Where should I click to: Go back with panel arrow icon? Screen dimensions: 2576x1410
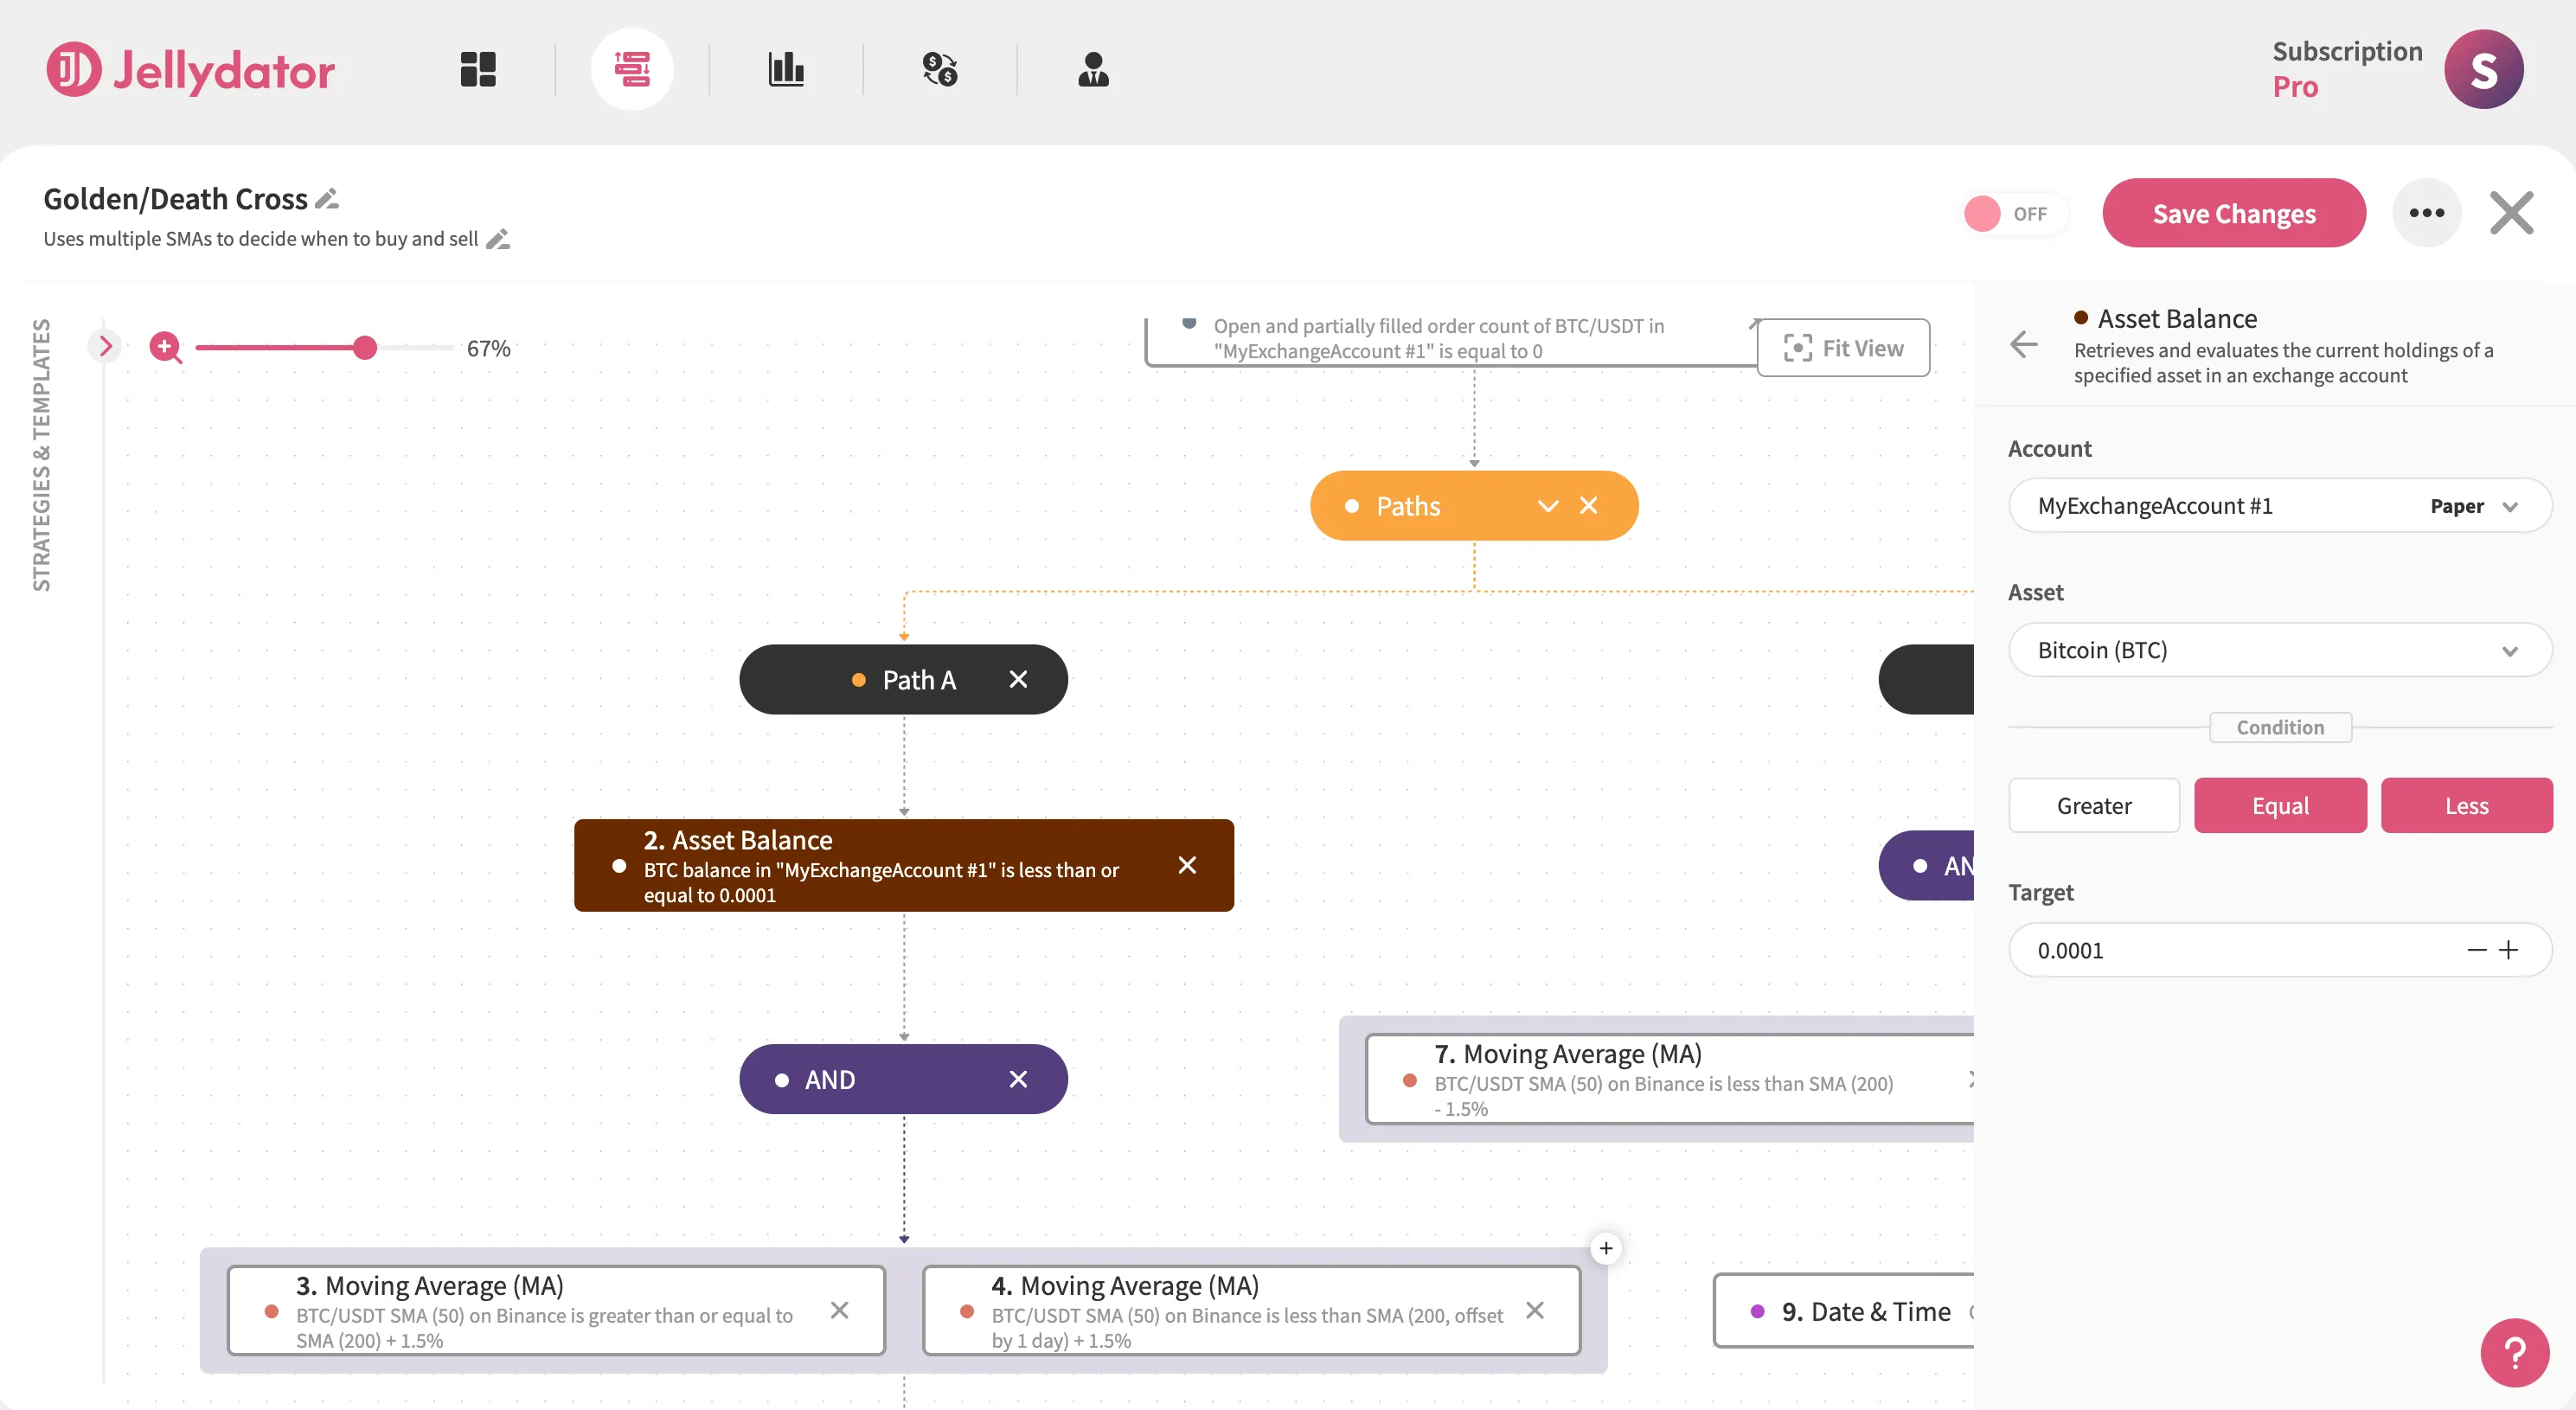click(2024, 345)
